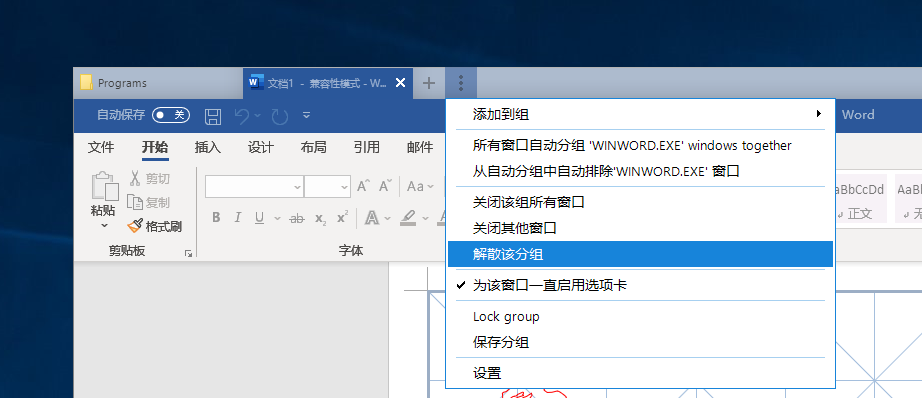Screen dimensions: 922x398
Task: Apply Strikethrough formatting
Action: 297,218
